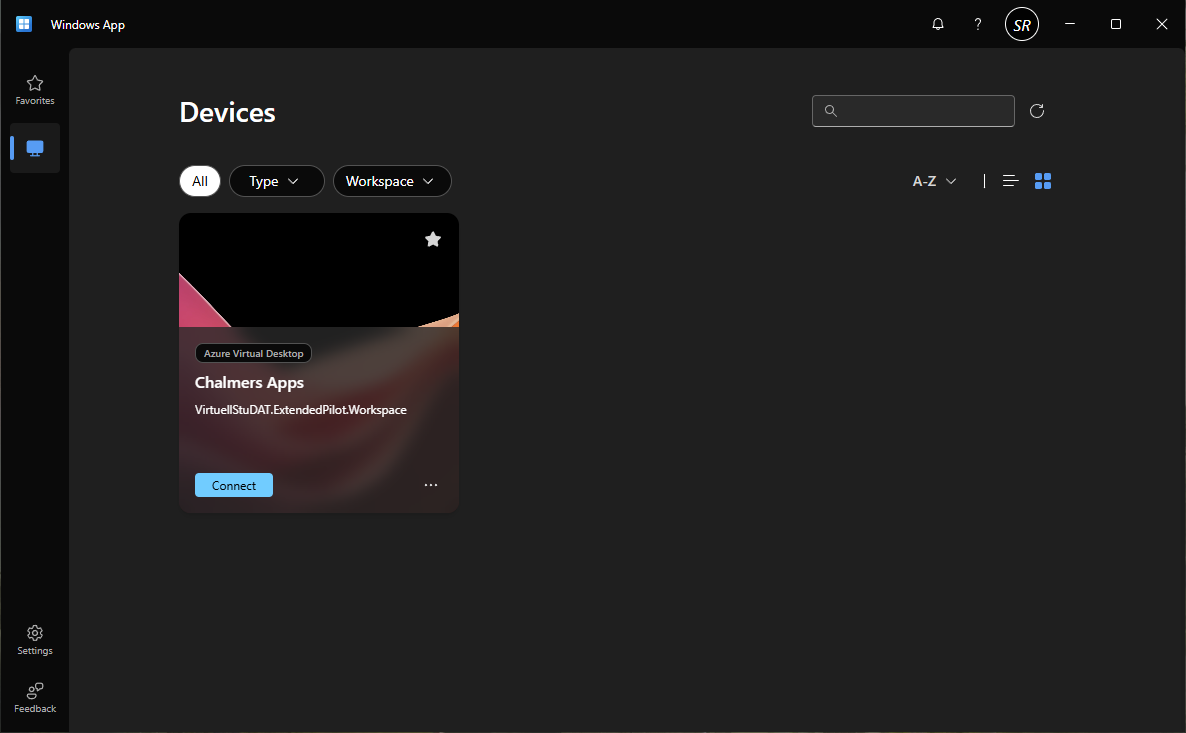Connect to Chalmers Apps

click(x=234, y=485)
